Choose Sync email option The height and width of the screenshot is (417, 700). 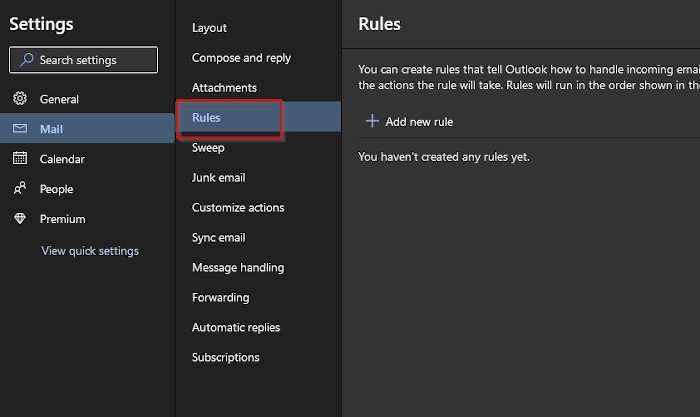(218, 238)
